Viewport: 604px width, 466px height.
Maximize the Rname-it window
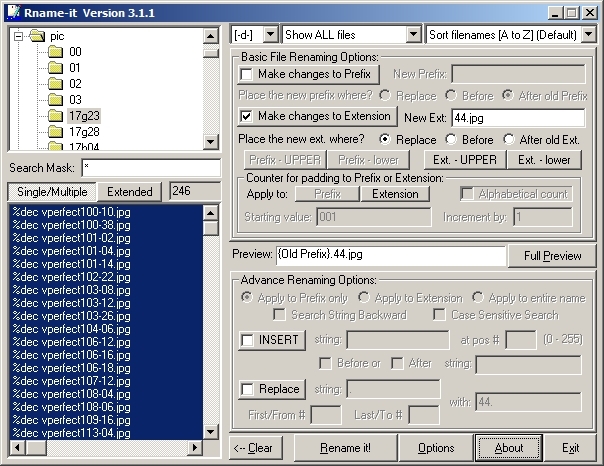572,13
